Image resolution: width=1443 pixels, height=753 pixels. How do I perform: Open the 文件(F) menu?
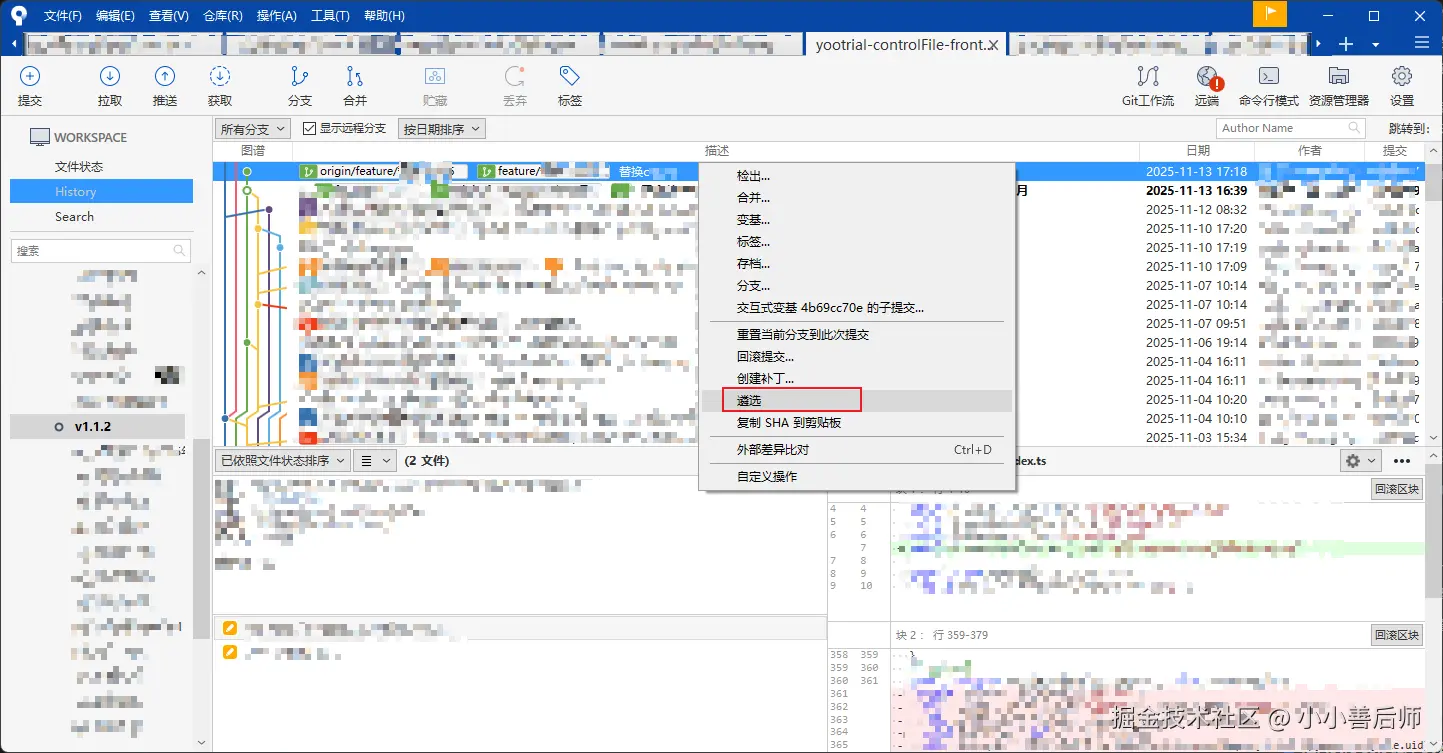coord(63,15)
